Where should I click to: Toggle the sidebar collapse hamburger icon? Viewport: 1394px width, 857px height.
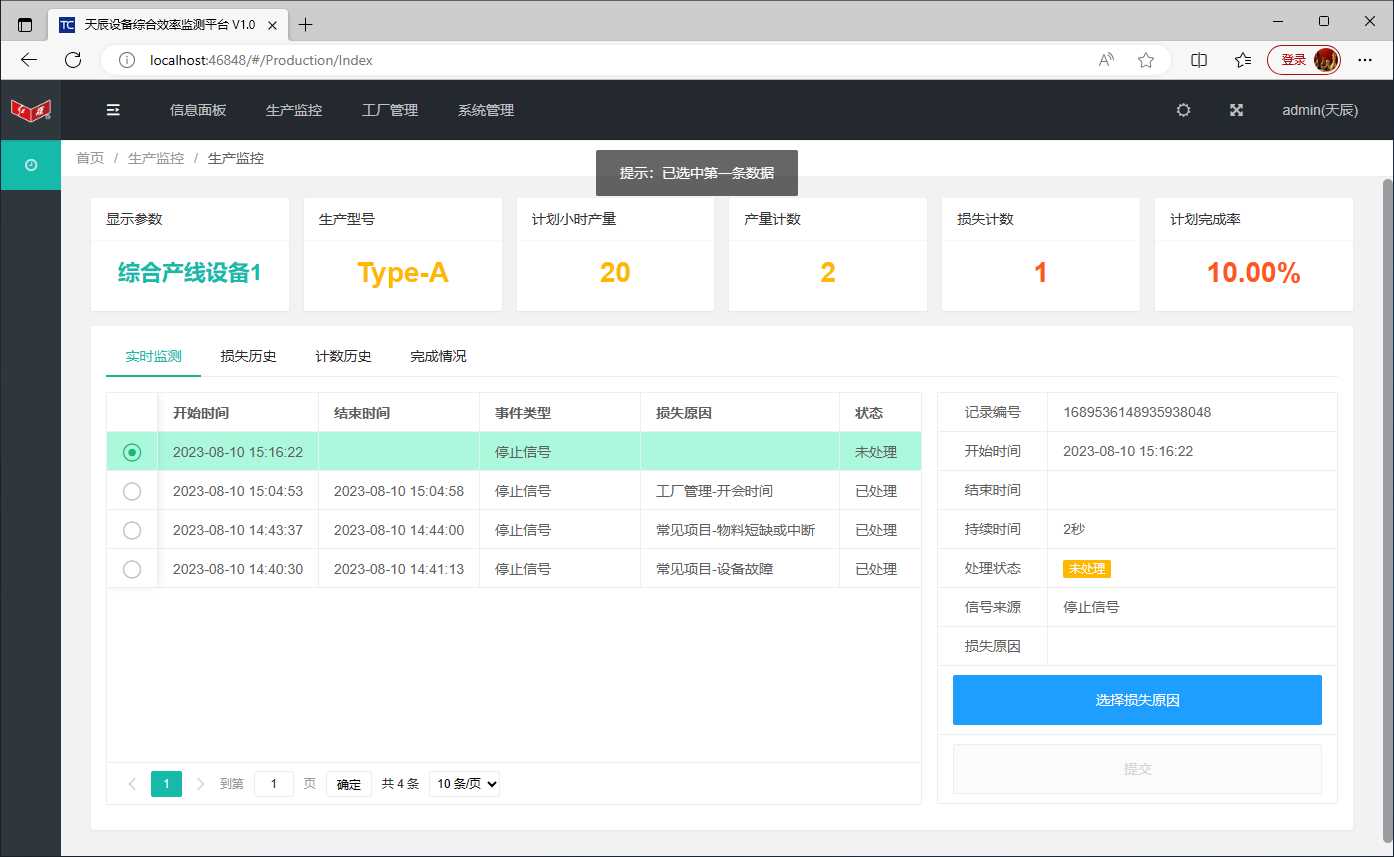[113, 110]
